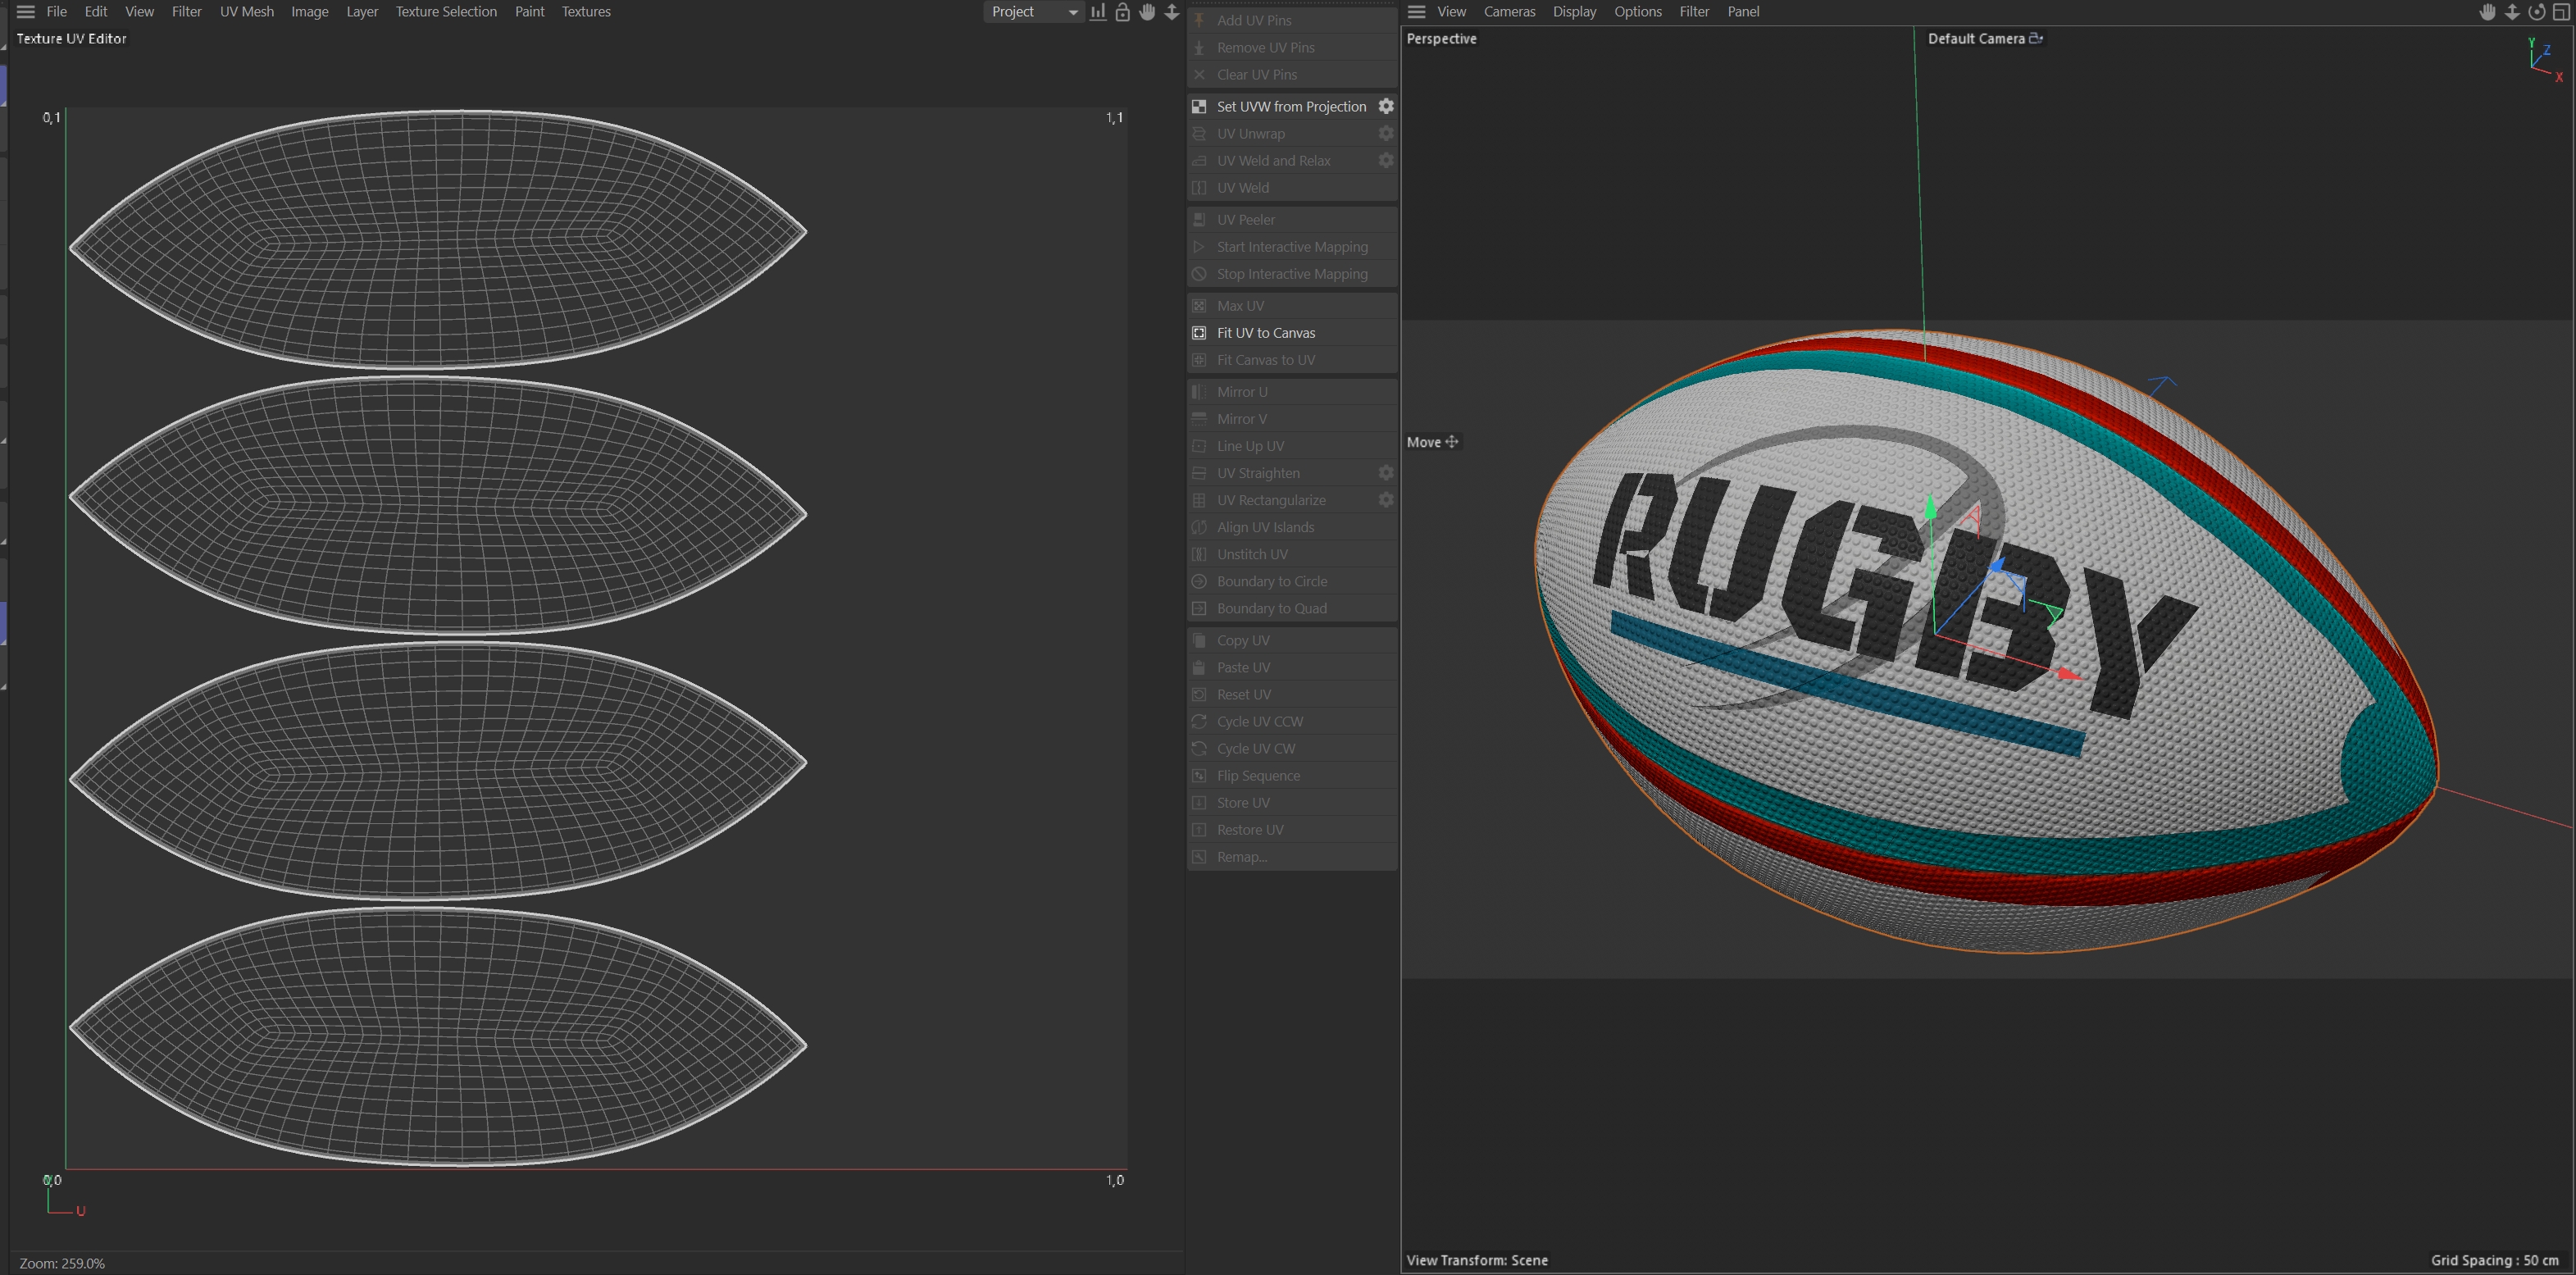The width and height of the screenshot is (2576, 1275).
Task: Open the UV editor hamburger menu
Action: pos(26,12)
